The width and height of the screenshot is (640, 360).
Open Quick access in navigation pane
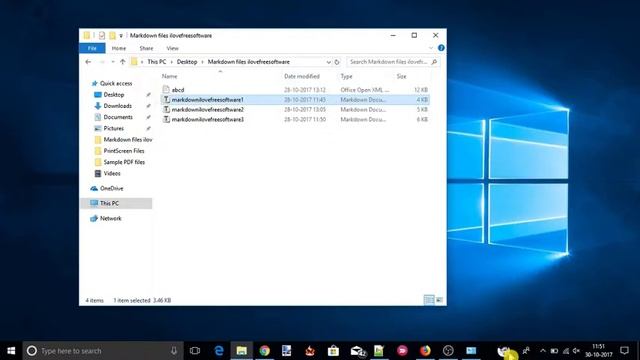116,83
